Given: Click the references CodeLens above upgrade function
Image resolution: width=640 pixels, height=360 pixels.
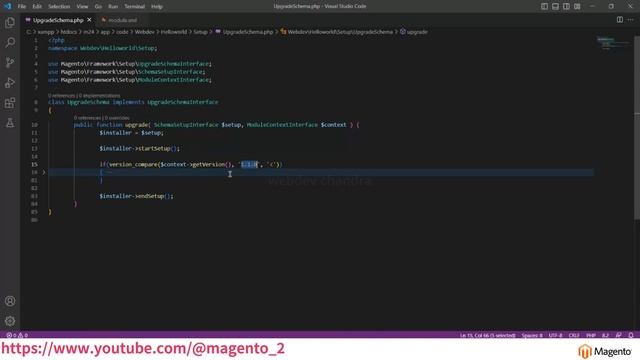Looking at the screenshot, I should [x=102, y=118].
